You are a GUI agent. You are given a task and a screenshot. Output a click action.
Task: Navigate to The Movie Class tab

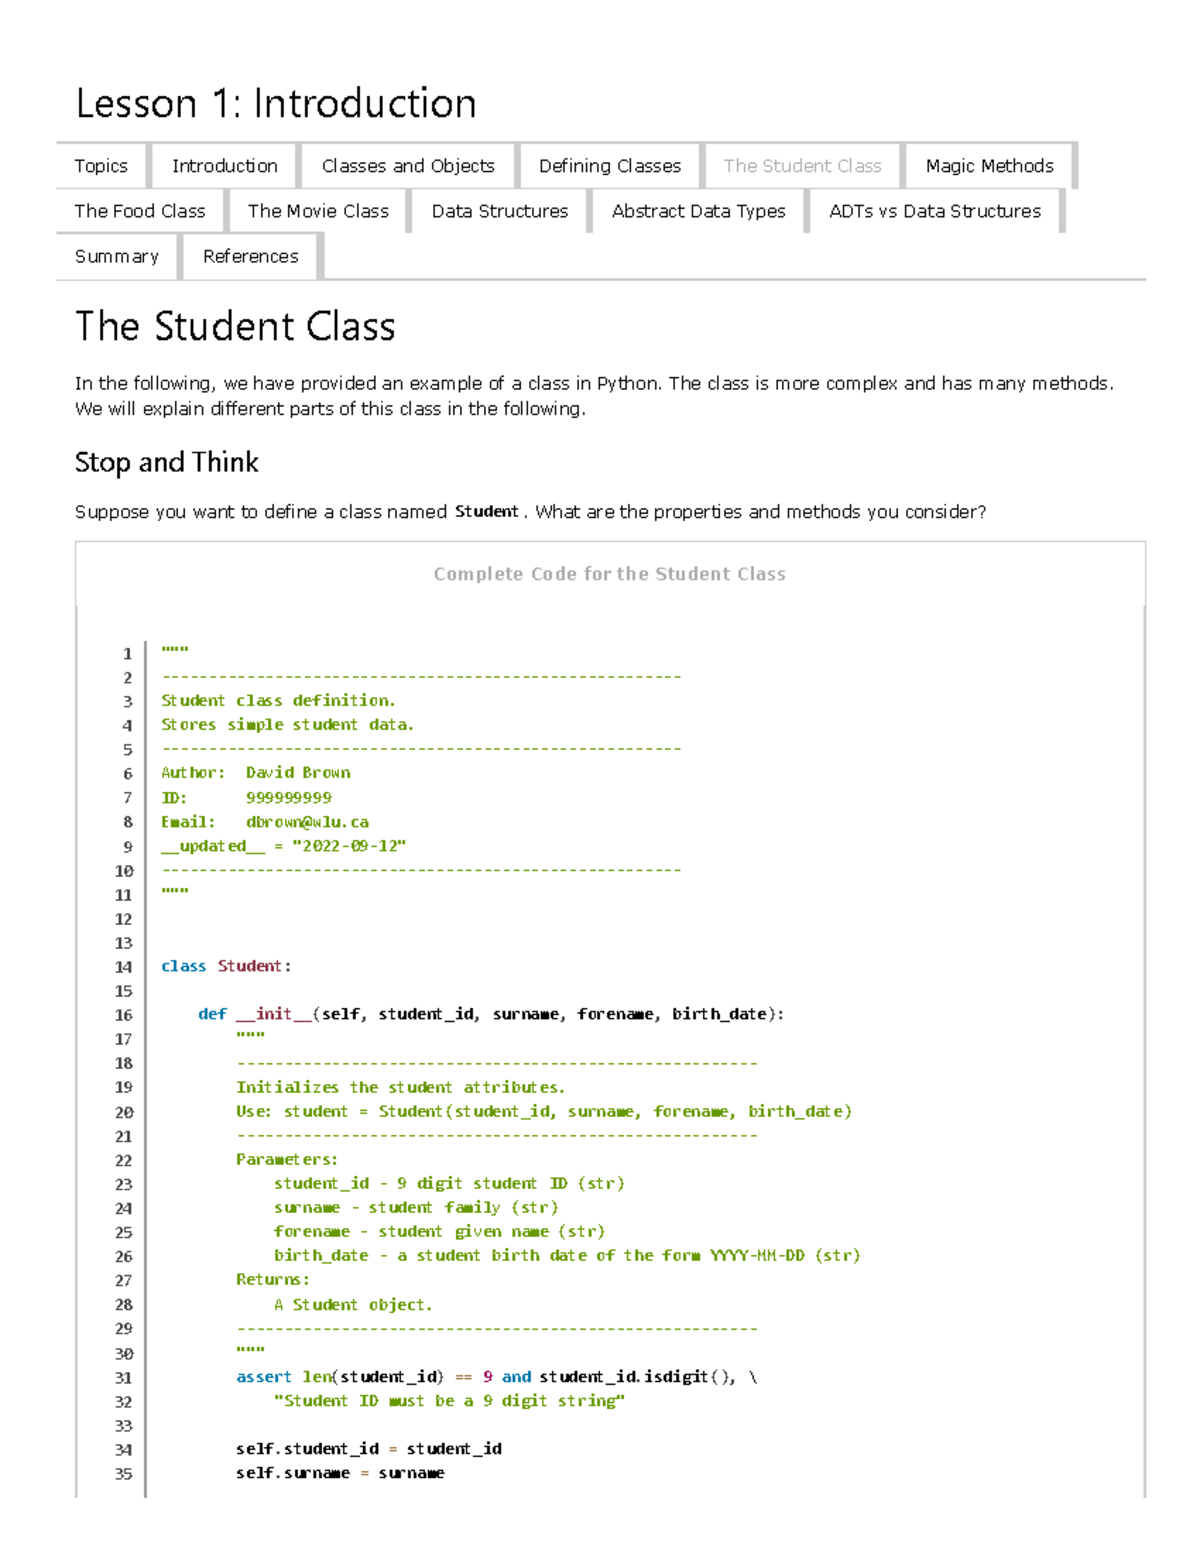pos(318,211)
